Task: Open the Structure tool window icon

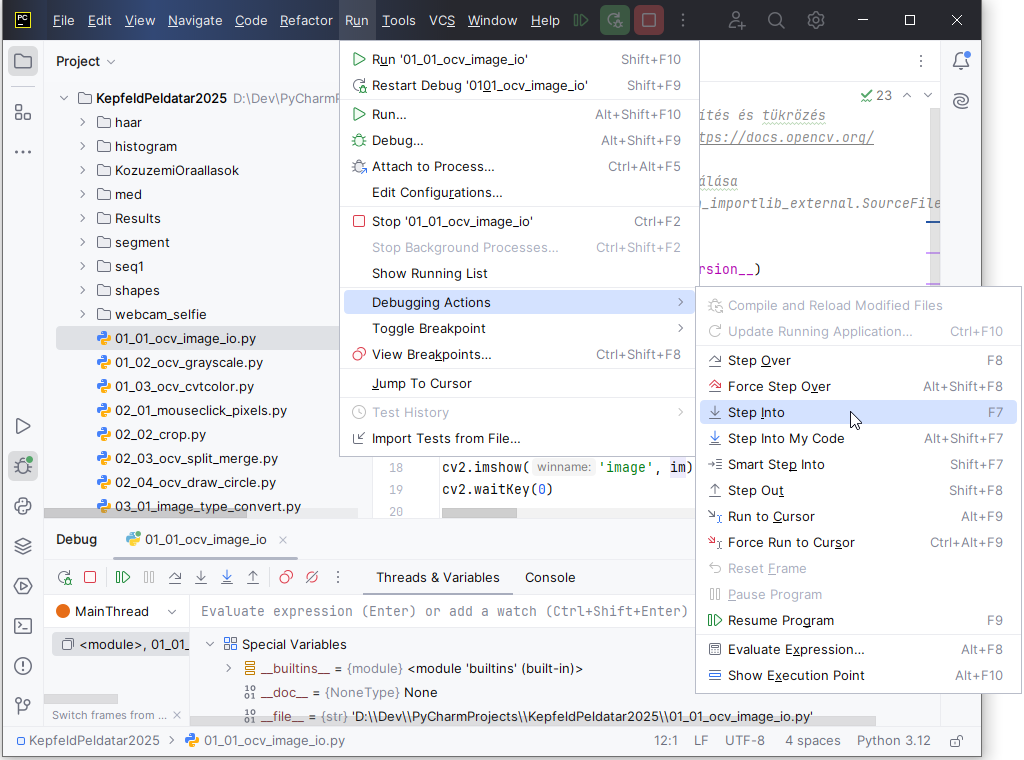Action: [x=23, y=112]
